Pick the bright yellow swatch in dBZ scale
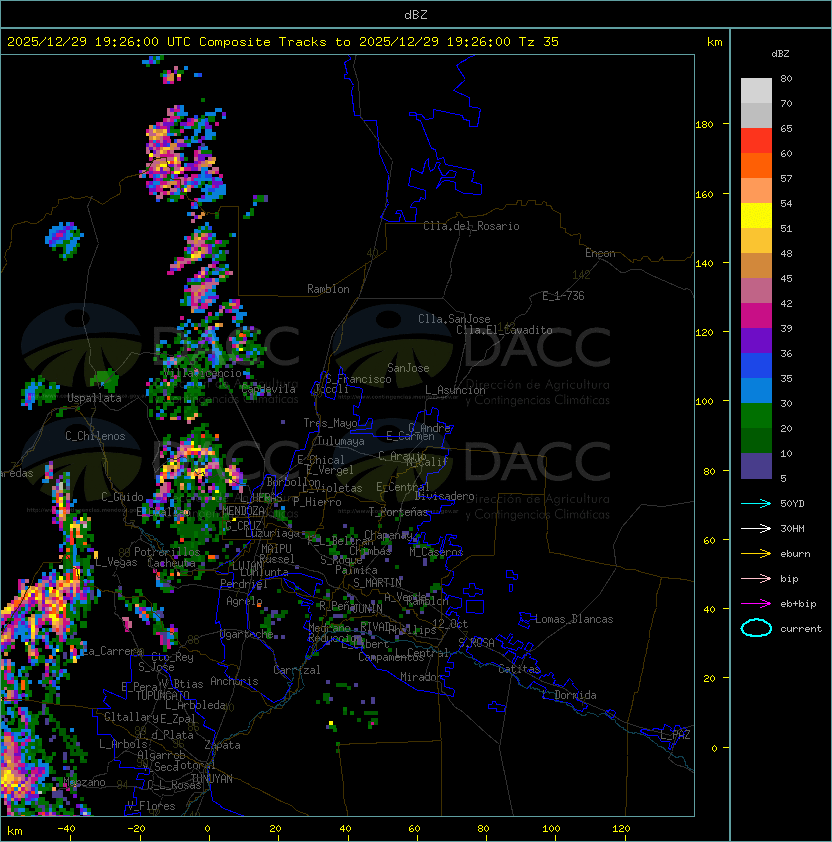 [x=756, y=216]
